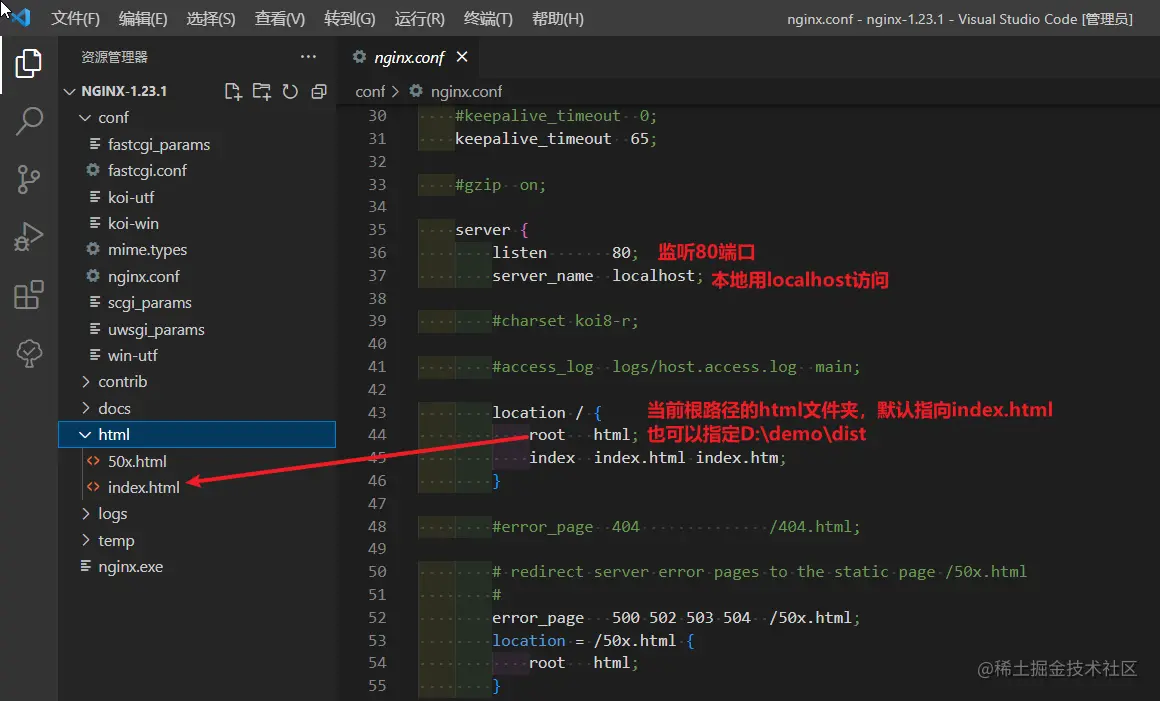Click '#error_page 404 /404.html;' line
1160x701 pixels.
(676, 526)
